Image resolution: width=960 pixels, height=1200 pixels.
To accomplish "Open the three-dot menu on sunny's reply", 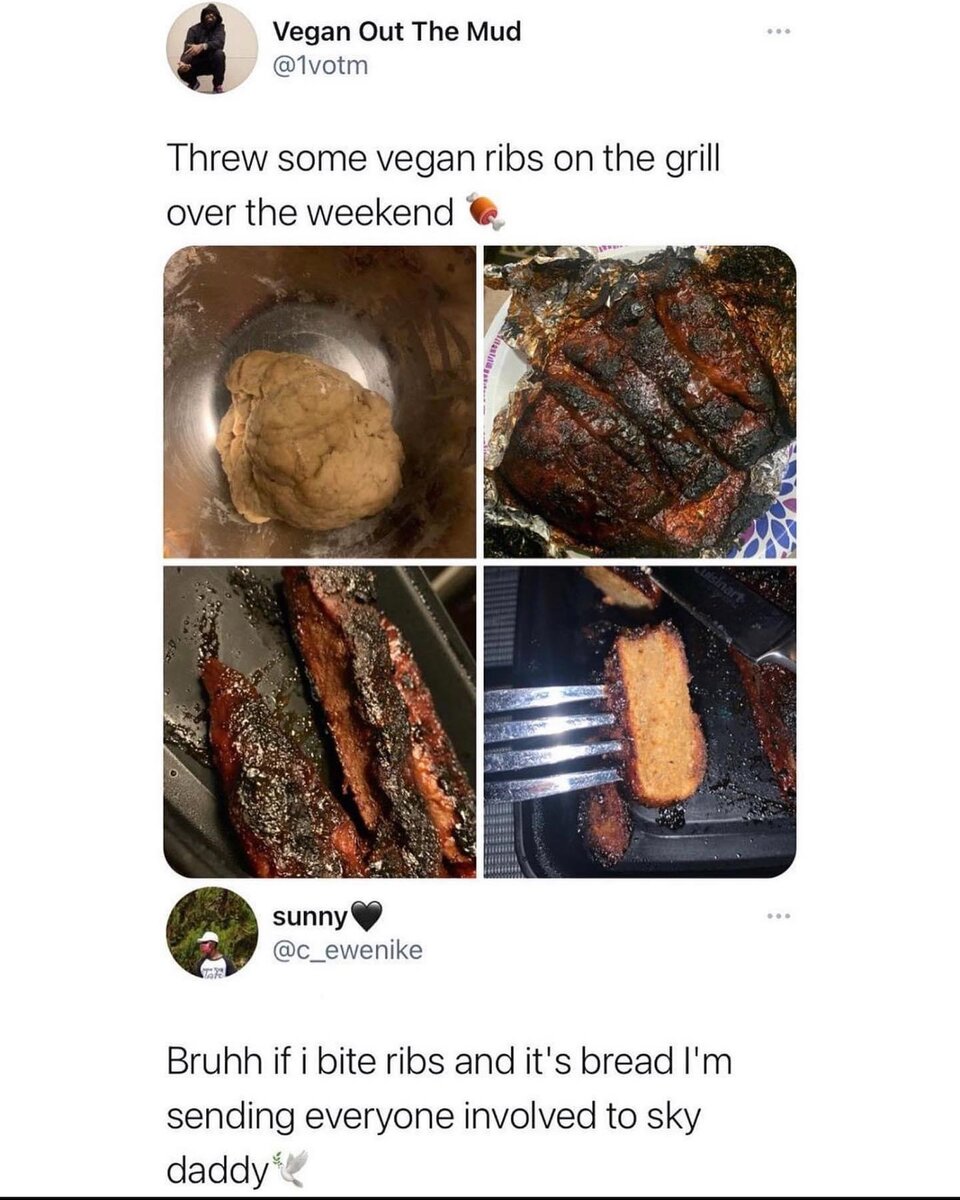I will [x=779, y=916].
